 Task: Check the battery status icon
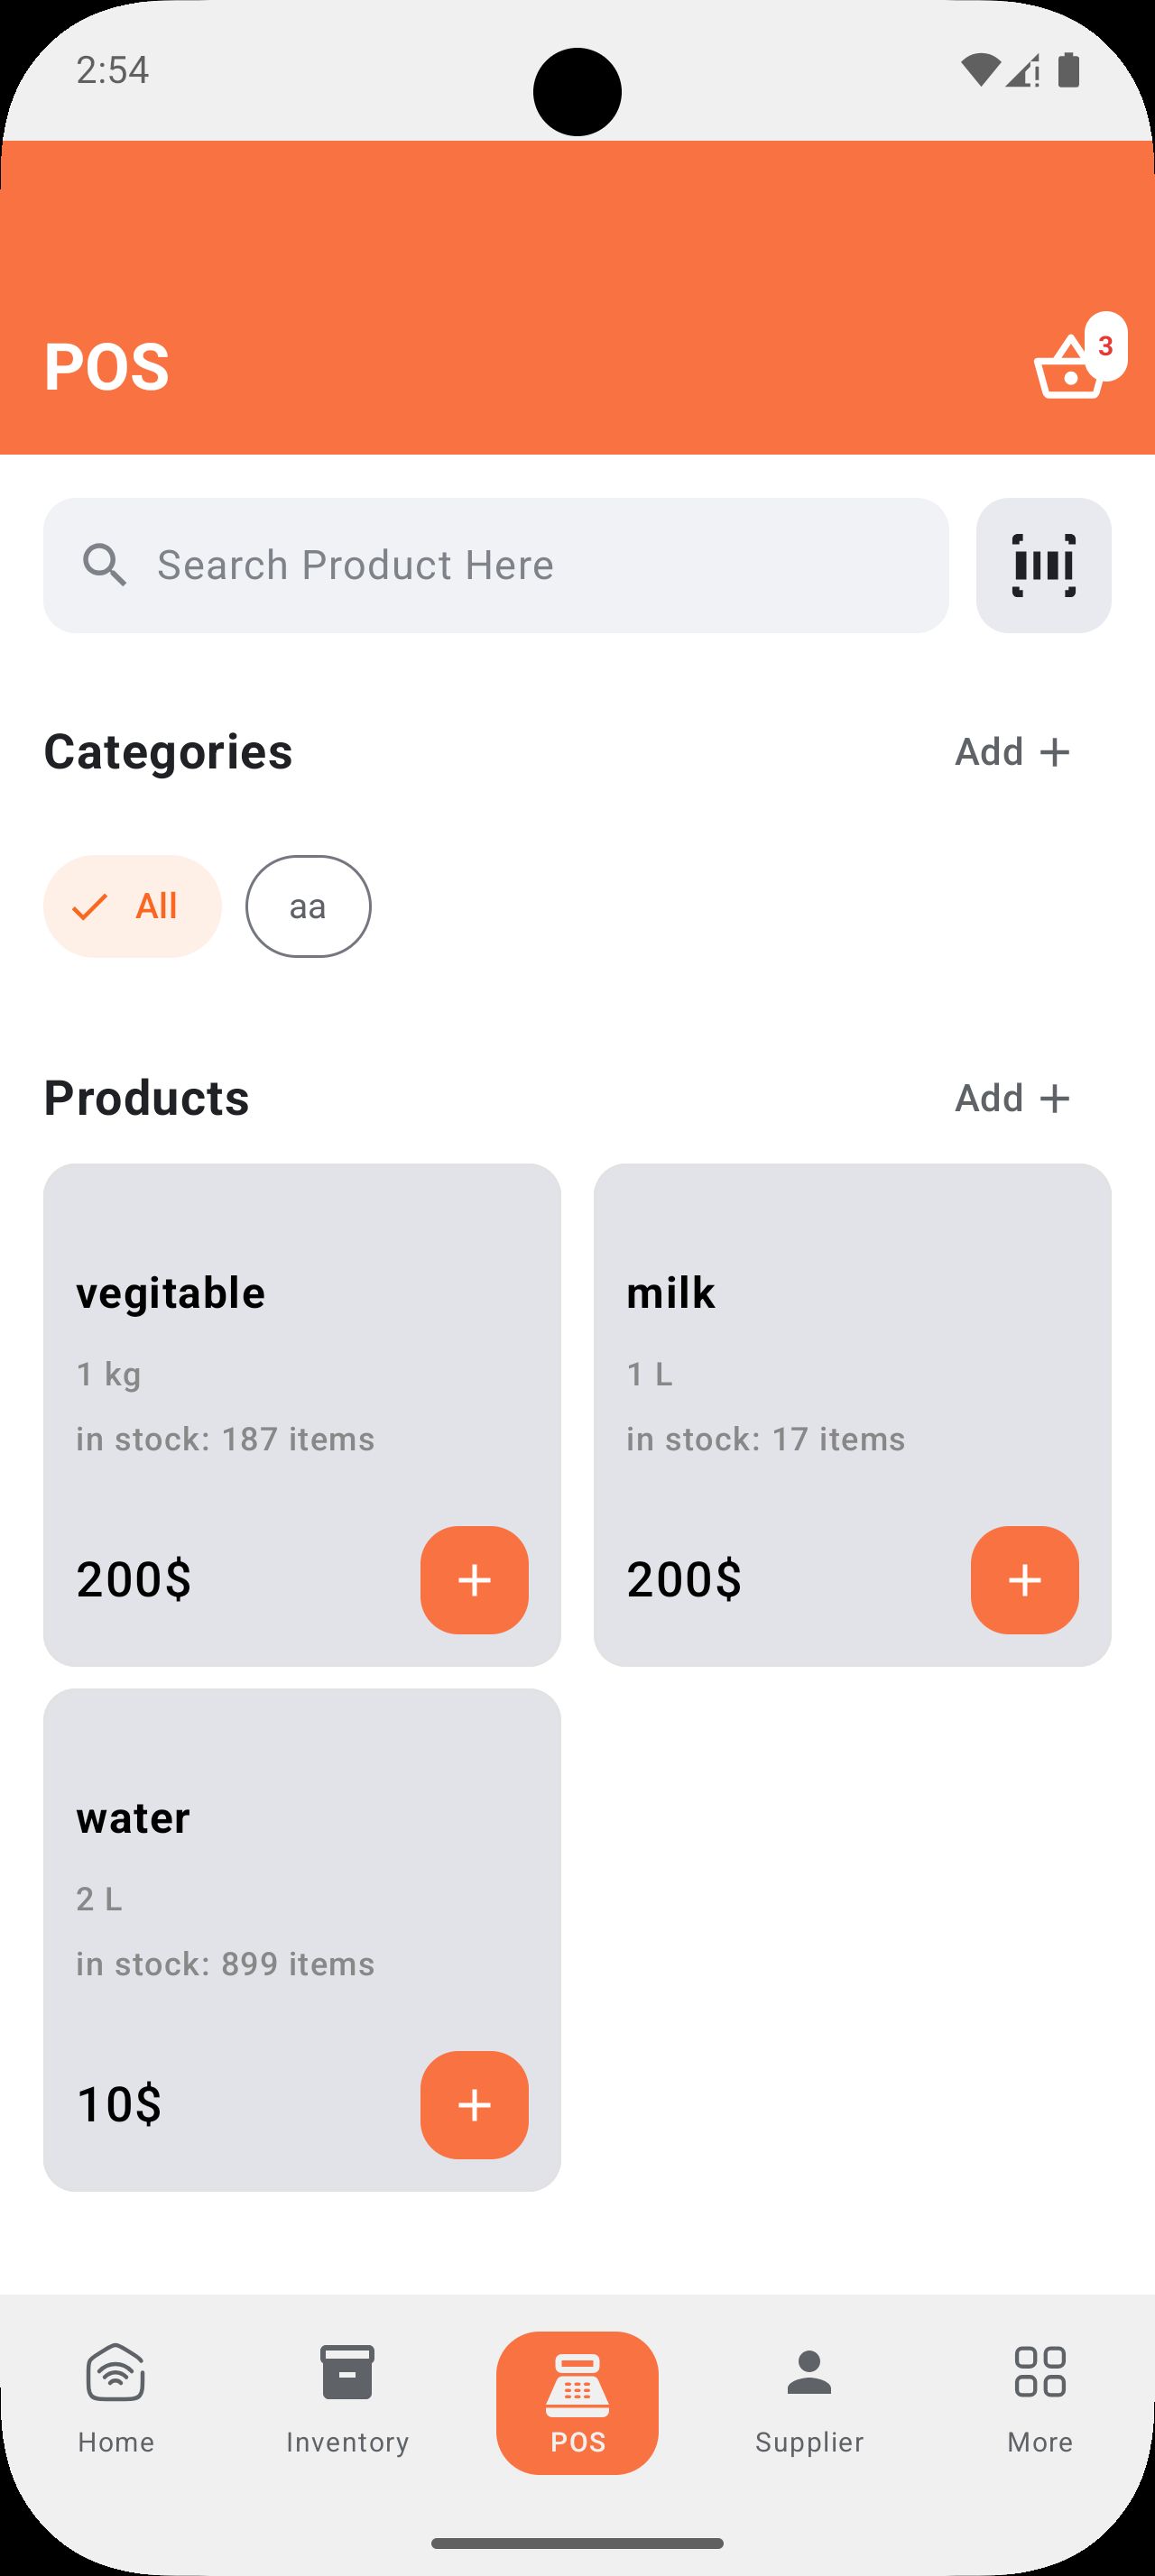point(1068,70)
